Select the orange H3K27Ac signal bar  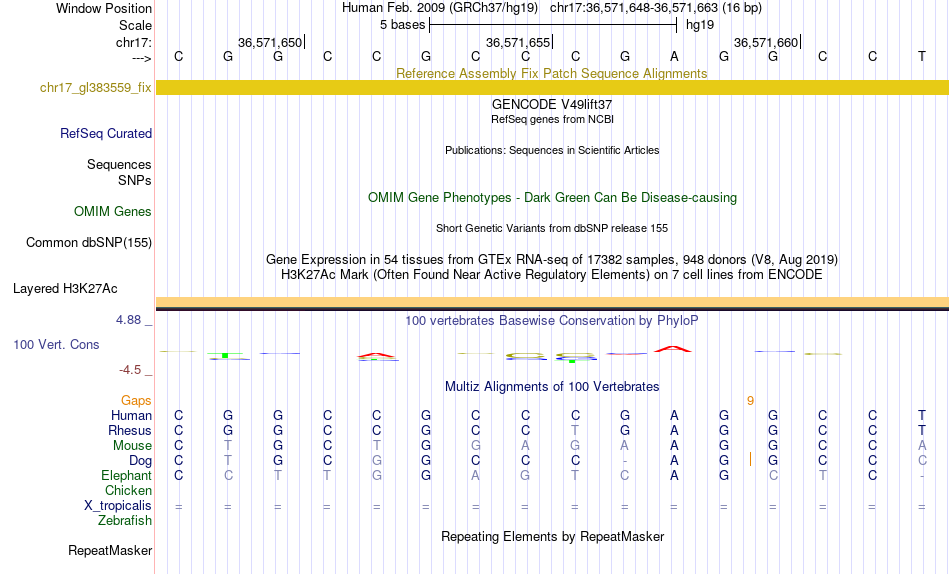(552, 302)
